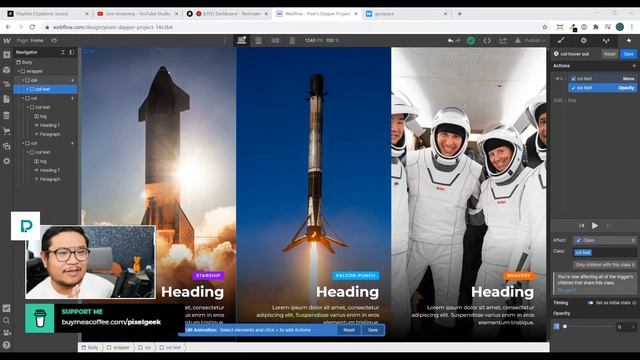The image size is (640, 360).
Task: Go back from col hover out animation
Action: tap(556, 54)
